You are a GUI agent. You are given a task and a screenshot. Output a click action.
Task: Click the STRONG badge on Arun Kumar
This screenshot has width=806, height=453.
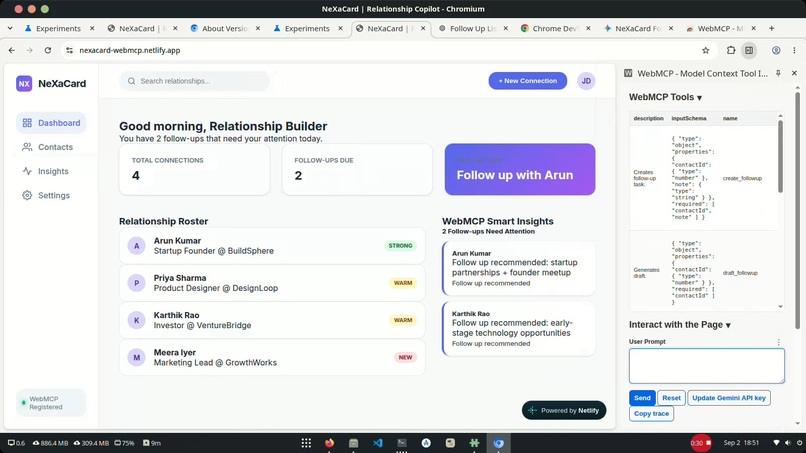(400, 246)
